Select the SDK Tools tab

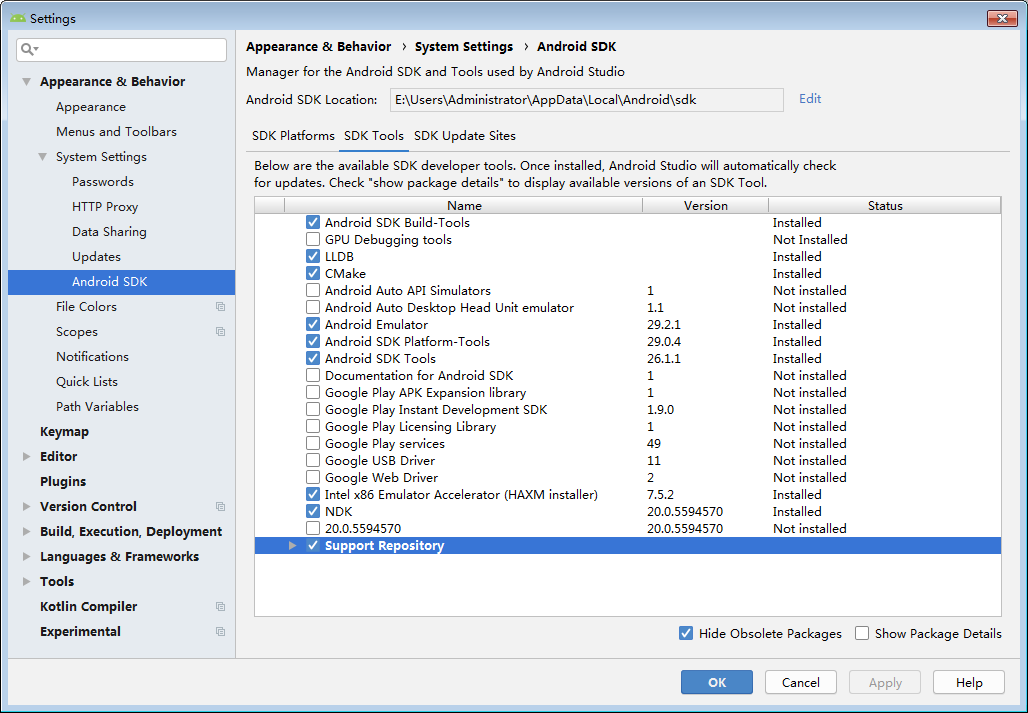point(374,136)
